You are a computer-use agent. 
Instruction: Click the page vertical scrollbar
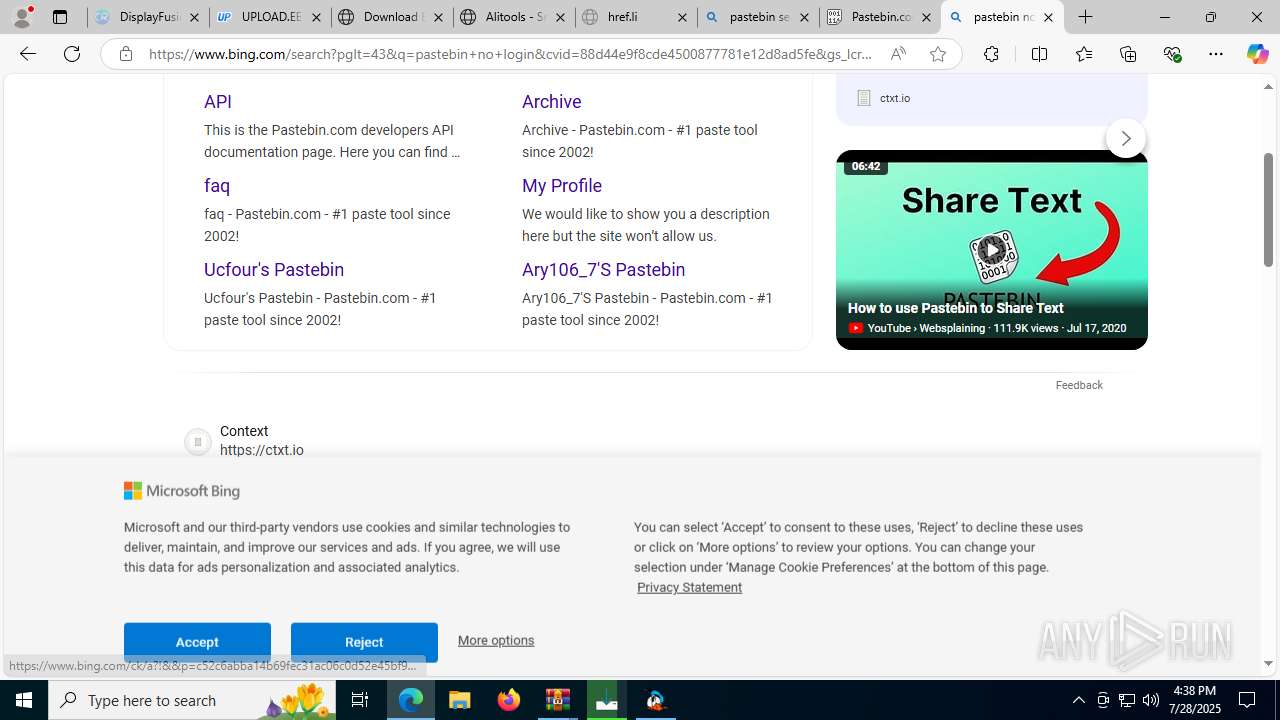click(1268, 209)
